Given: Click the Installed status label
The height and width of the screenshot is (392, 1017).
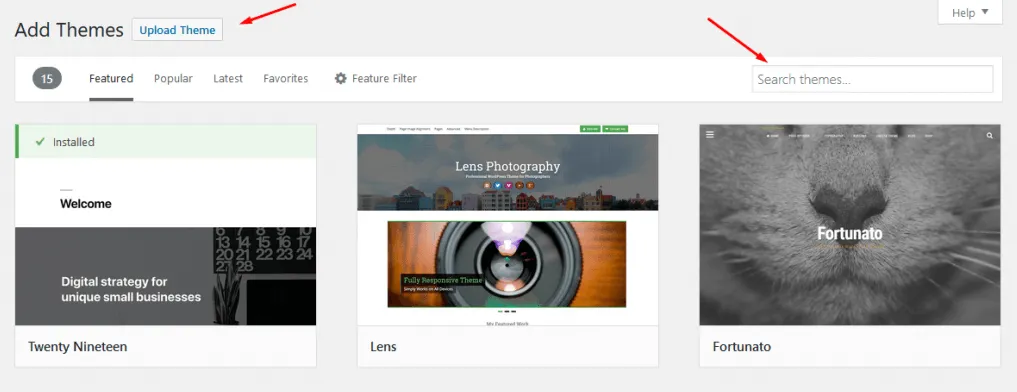Looking at the screenshot, I should coord(74,141).
